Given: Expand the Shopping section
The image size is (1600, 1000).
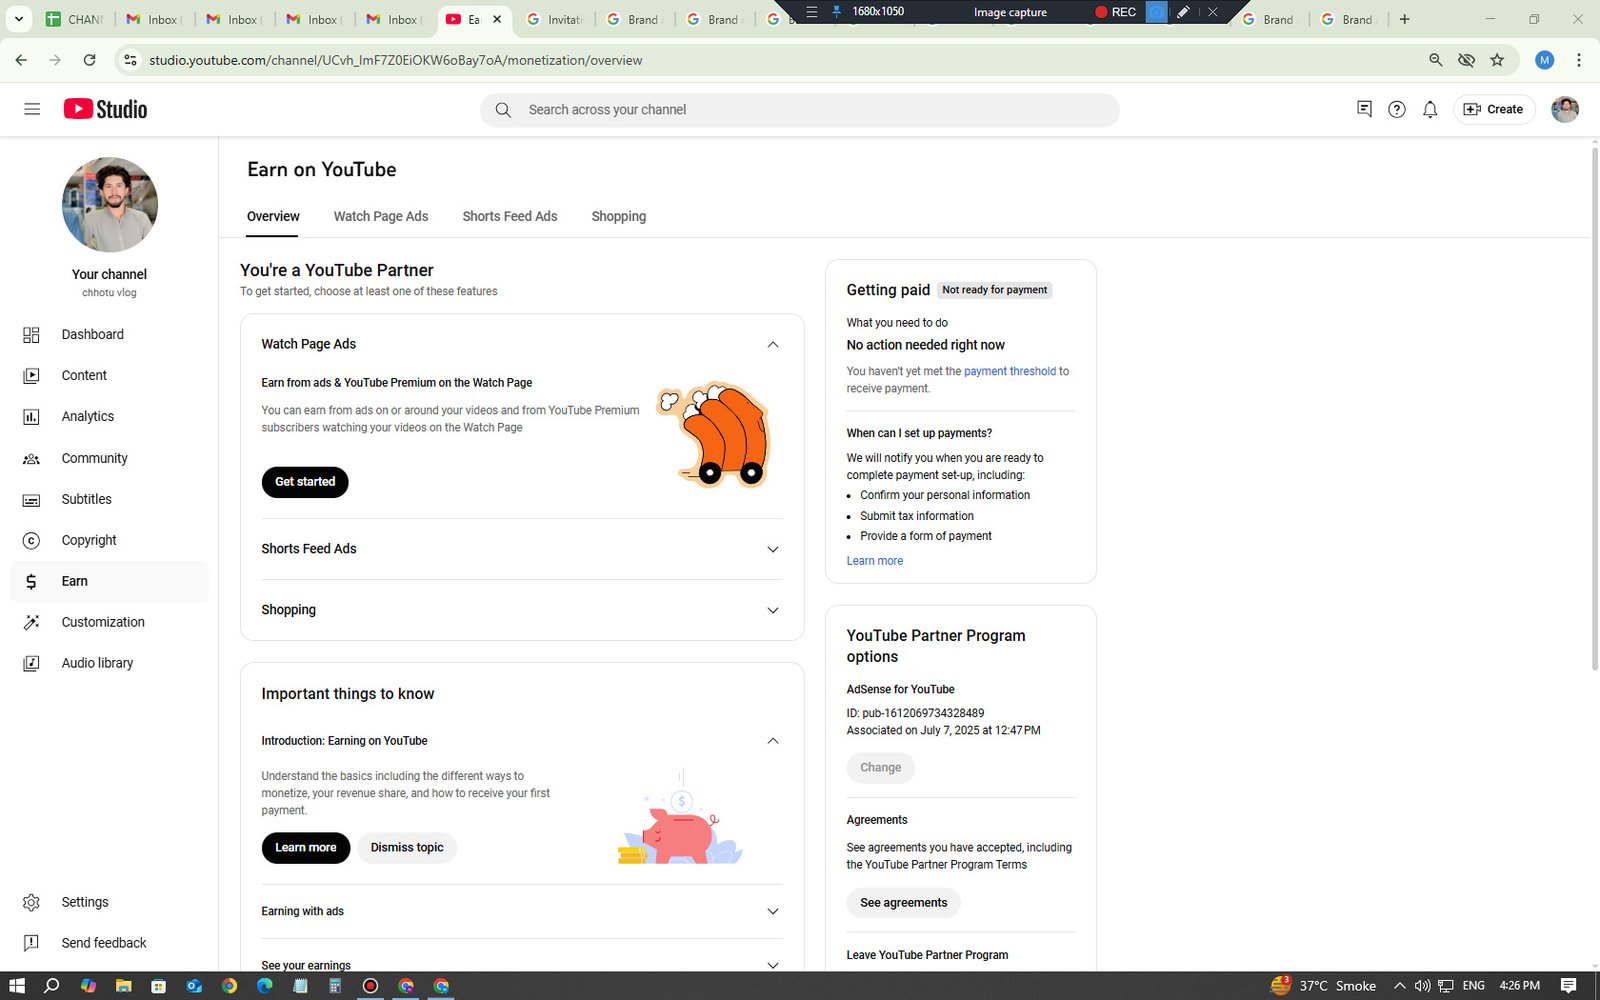Looking at the screenshot, I should (772, 610).
